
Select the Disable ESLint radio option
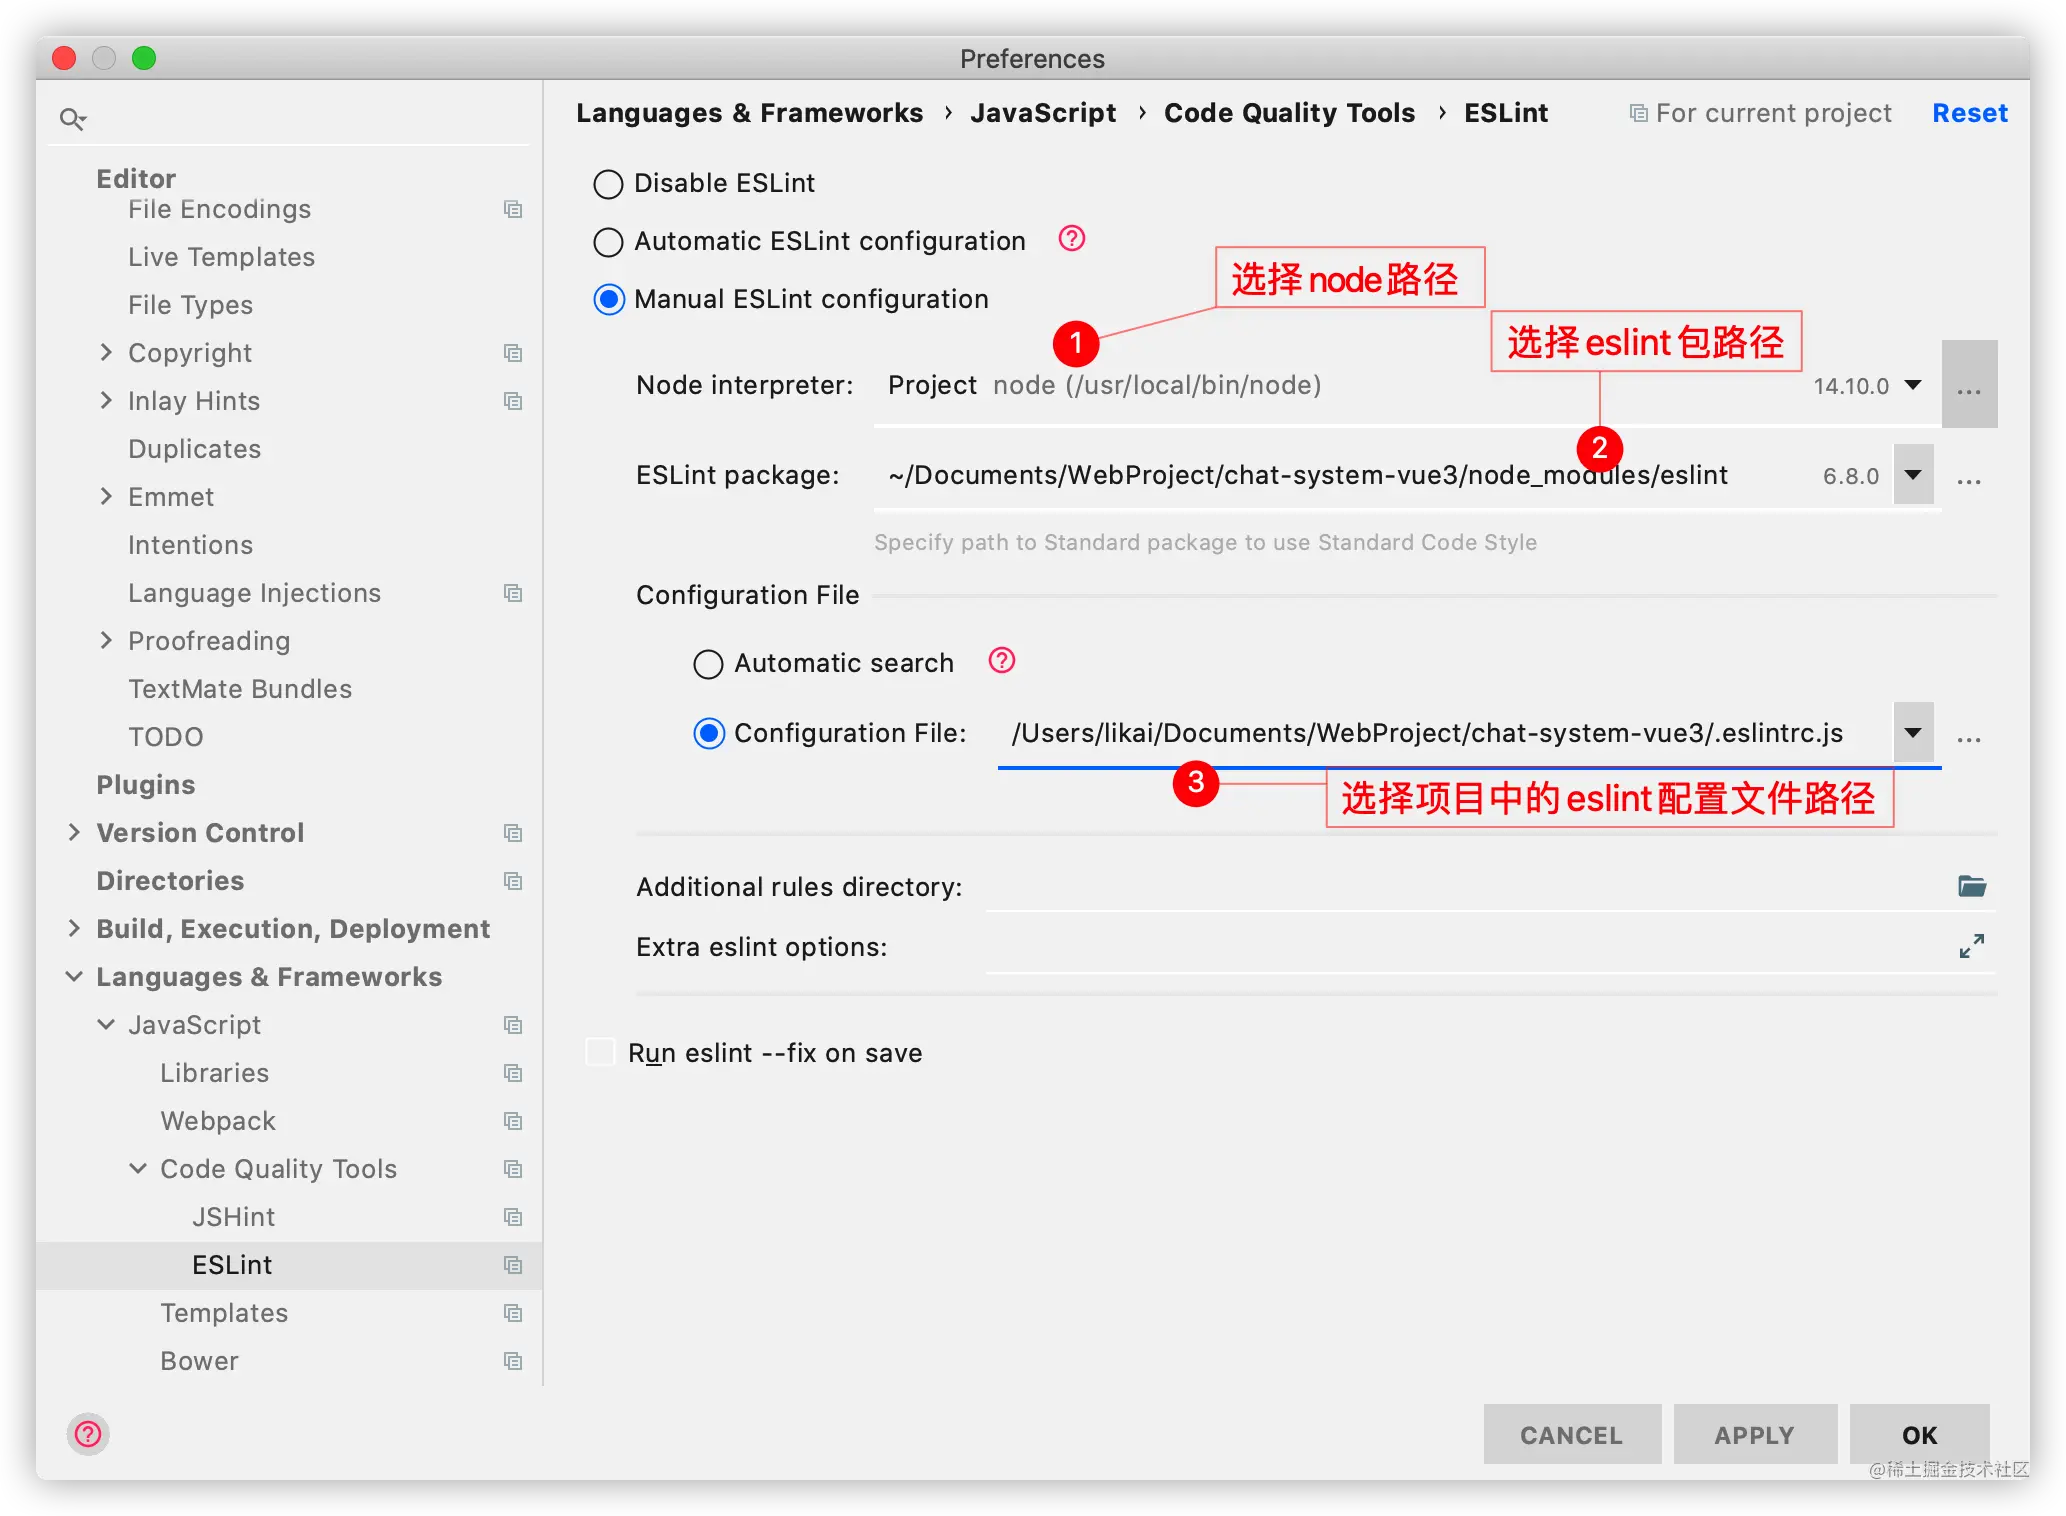pos(608,184)
